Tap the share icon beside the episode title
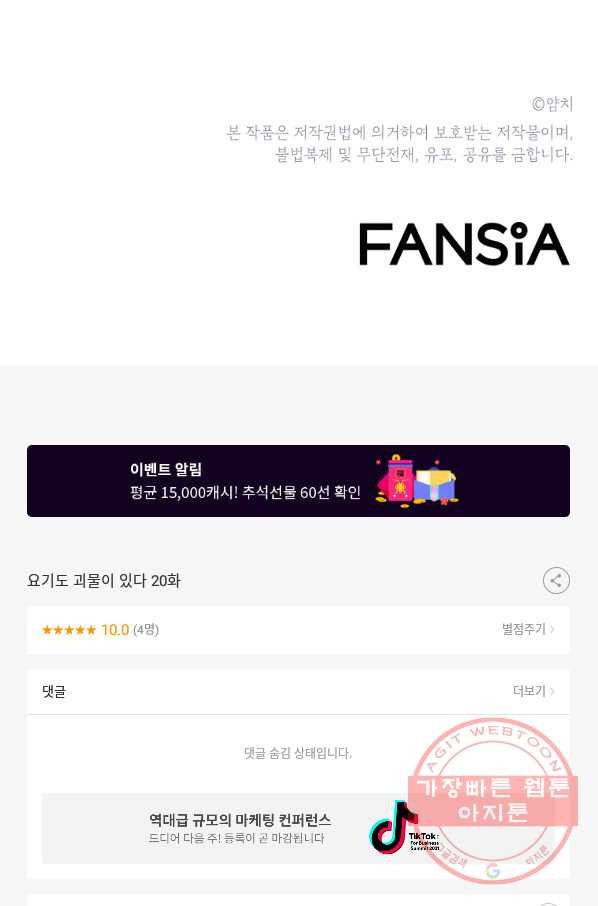The image size is (598, 906). (x=556, y=580)
